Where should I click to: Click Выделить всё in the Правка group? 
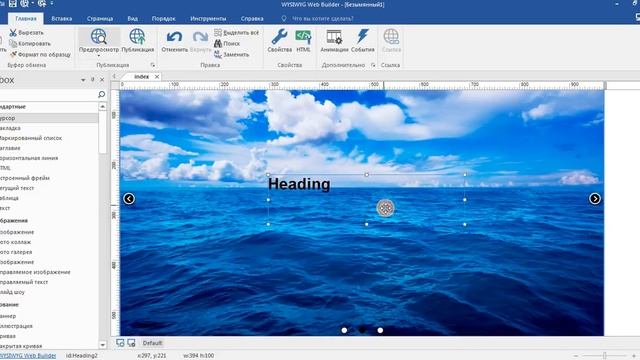[236, 33]
